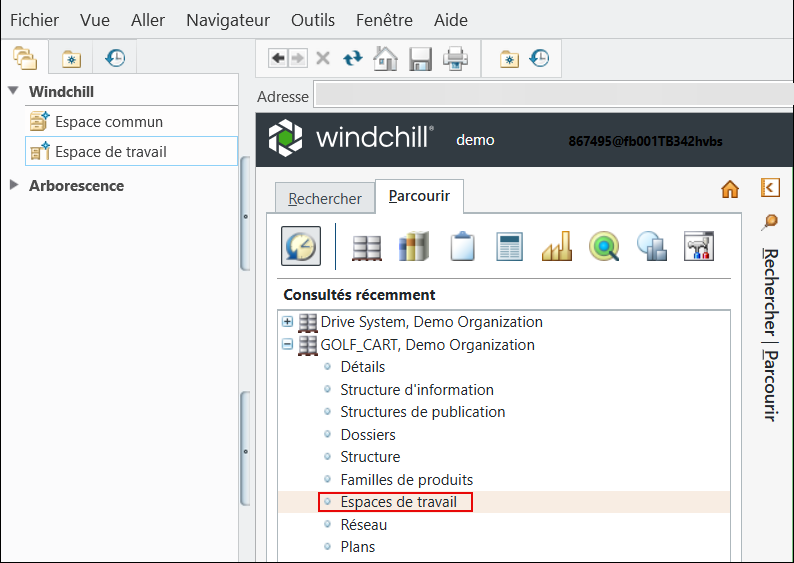Screen dimensions: 794x563
Task: Select the Organizations factory icon
Action: (557, 246)
